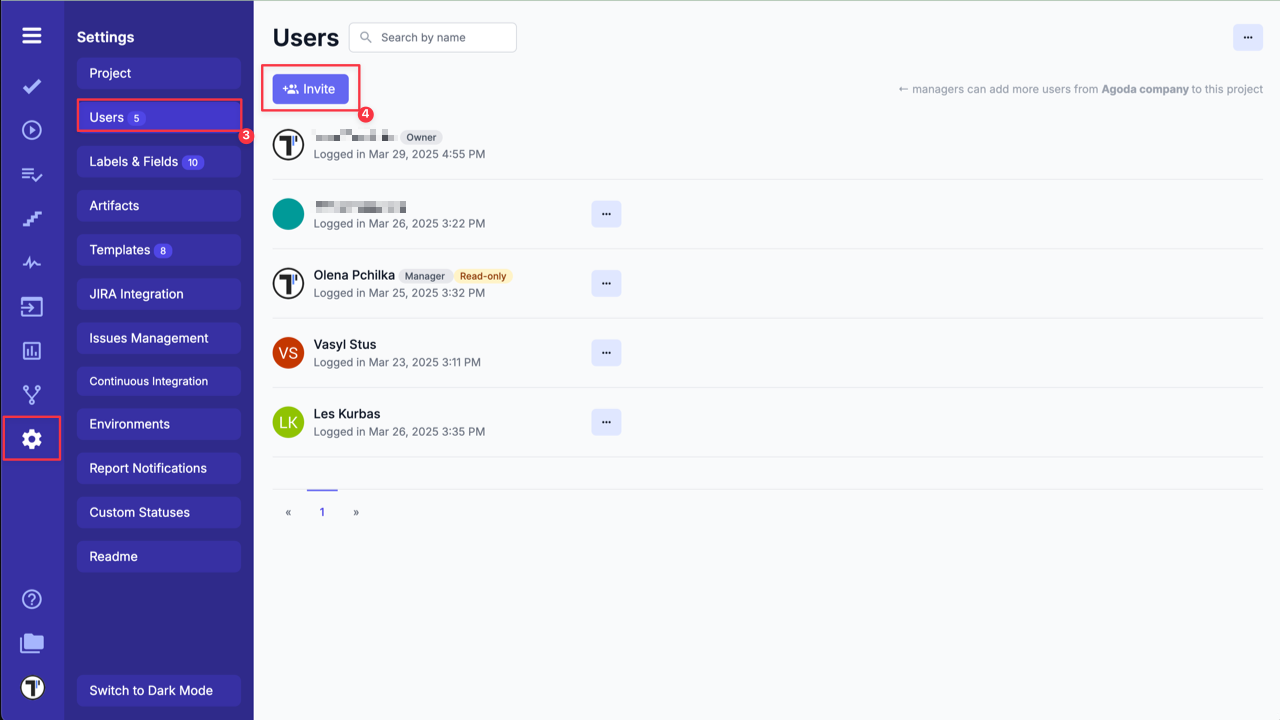The height and width of the screenshot is (720, 1280).
Task: Click the Invite button
Action: pyautogui.click(x=311, y=88)
